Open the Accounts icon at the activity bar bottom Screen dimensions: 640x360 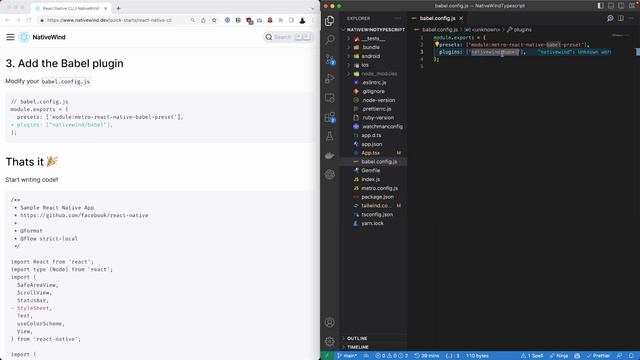click(330, 322)
